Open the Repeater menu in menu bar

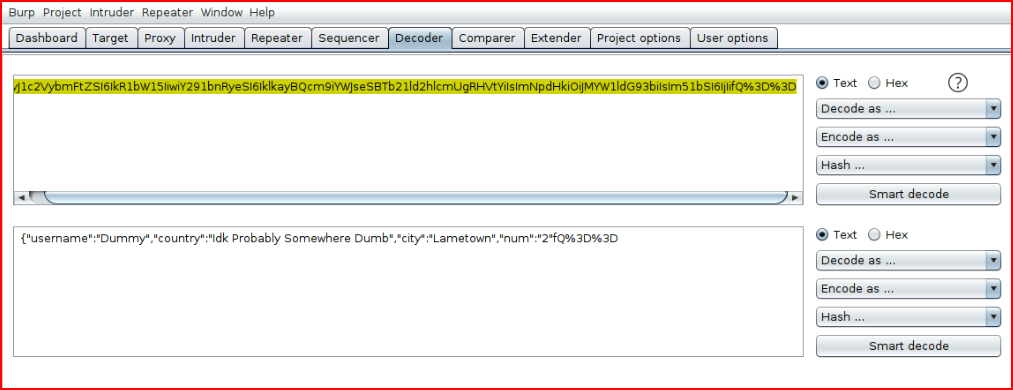pyautogui.click(x=167, y=12)
